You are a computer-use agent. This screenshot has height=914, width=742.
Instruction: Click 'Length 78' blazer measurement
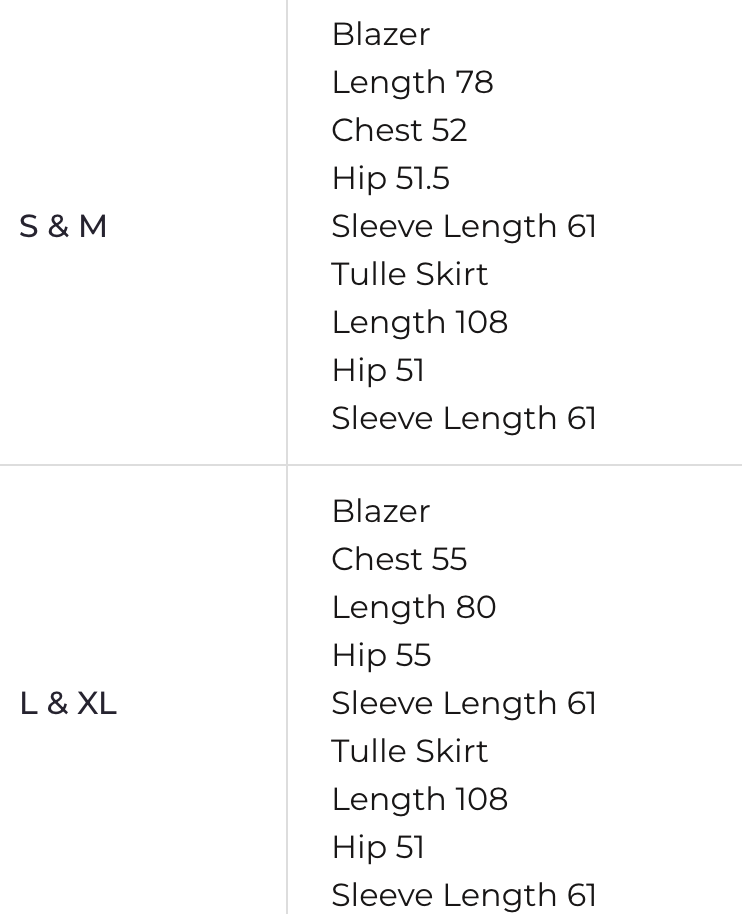click(412, 82)
